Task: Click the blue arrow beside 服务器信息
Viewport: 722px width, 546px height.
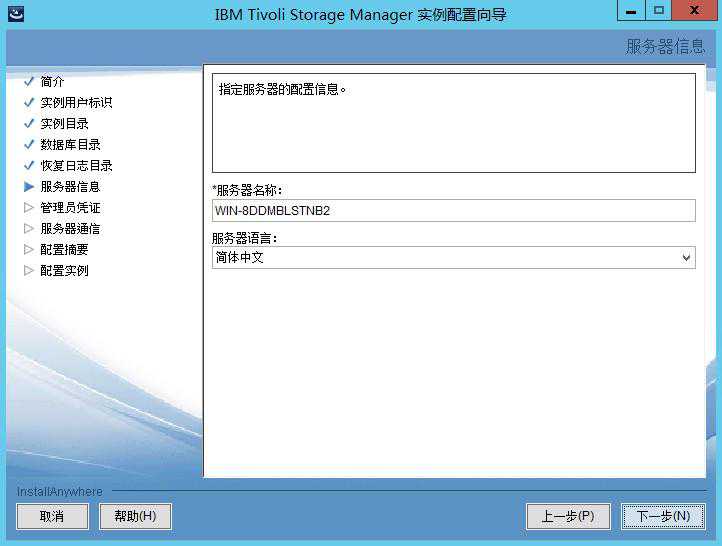Action: 29,186
